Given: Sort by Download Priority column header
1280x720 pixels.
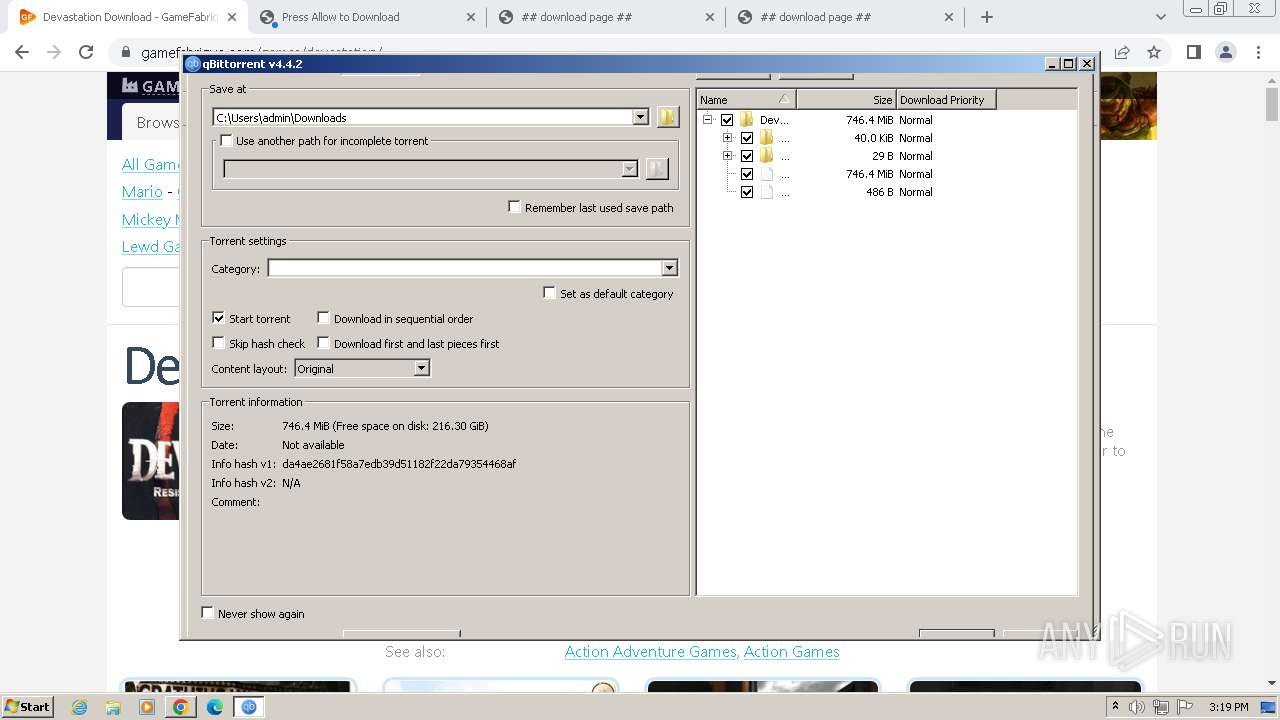Looking at the screenshot, I should [x=946, y=99].
